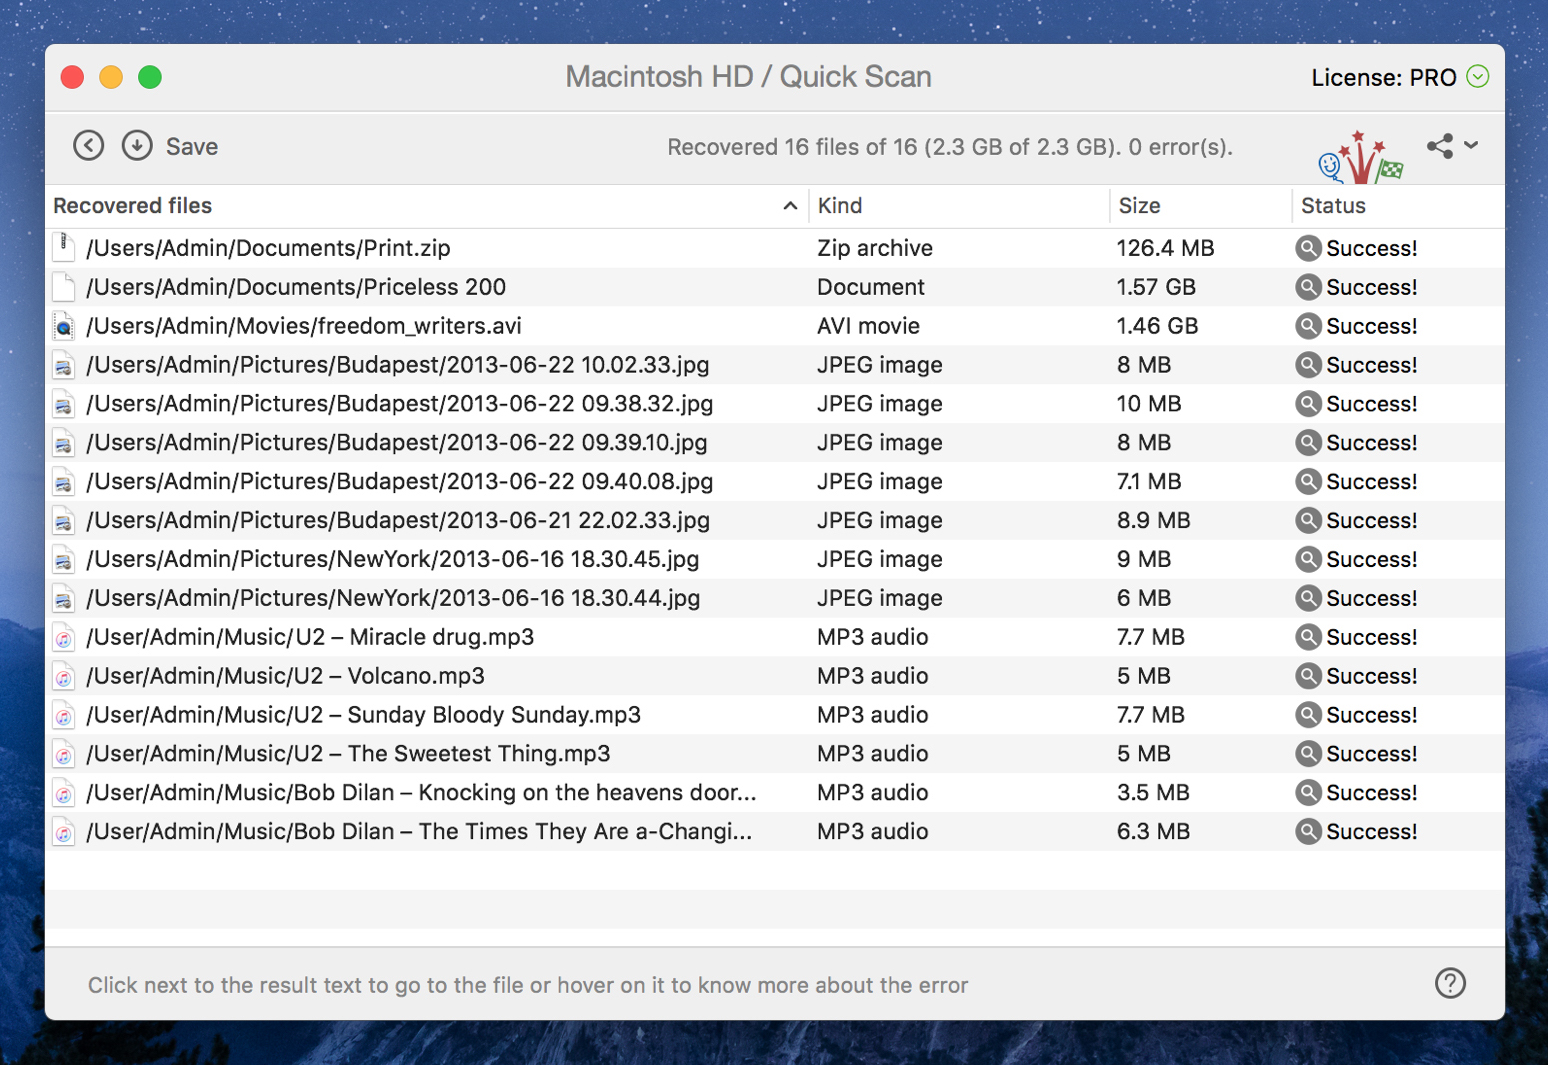Click the 1.46 GB size cell

1156,326
